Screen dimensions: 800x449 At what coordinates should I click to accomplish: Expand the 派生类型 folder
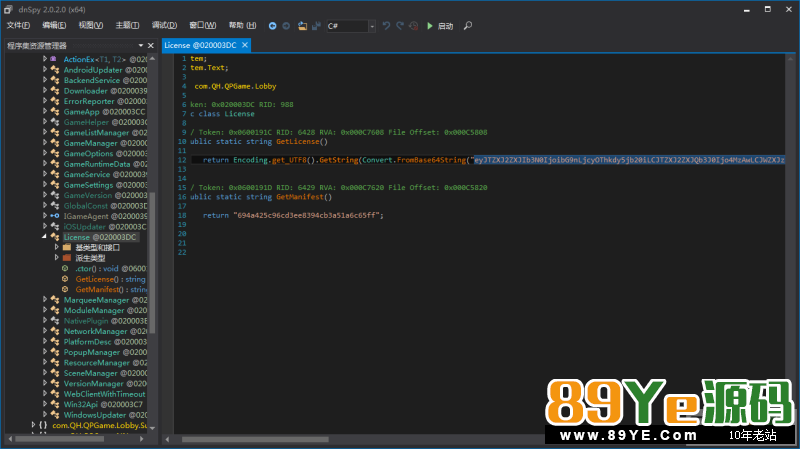(57, 258)
